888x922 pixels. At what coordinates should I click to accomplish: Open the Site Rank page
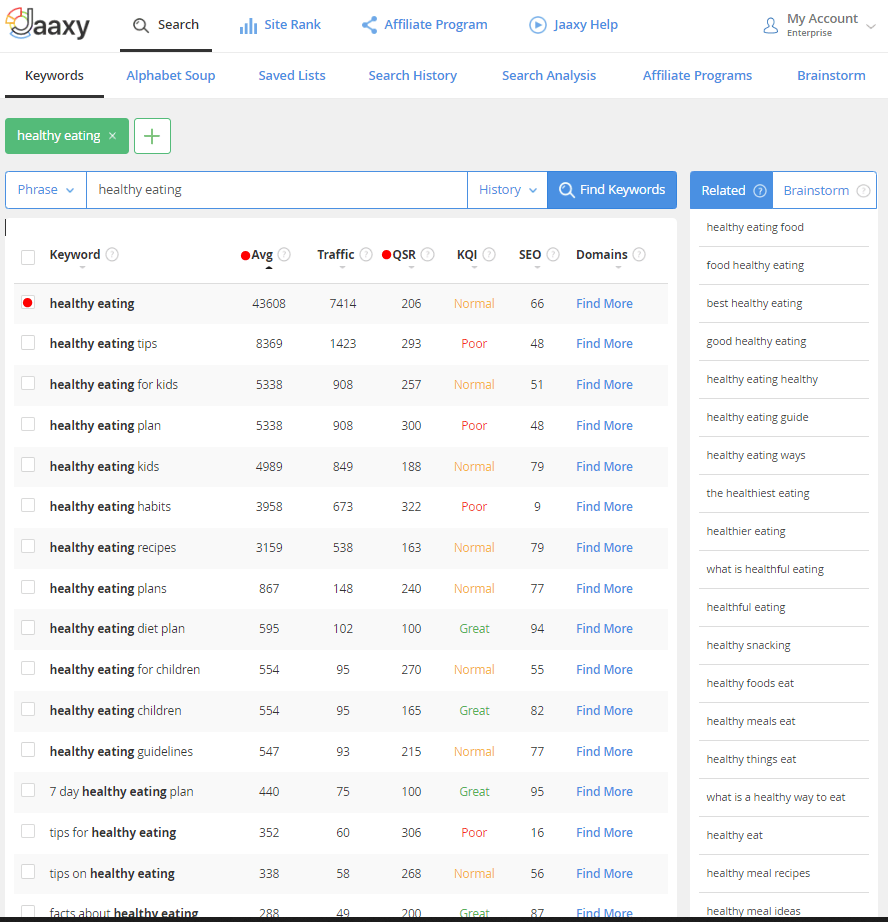(280, 25)
